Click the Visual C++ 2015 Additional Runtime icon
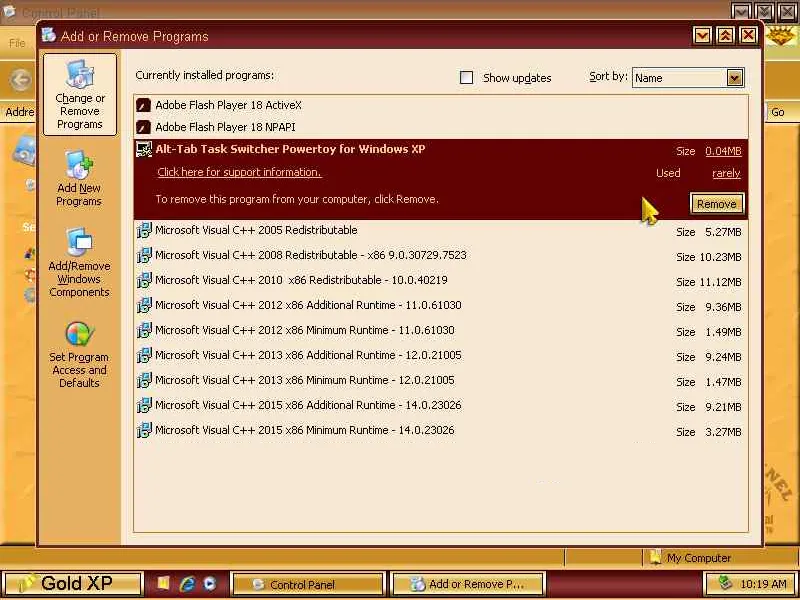 pos(144,406)
